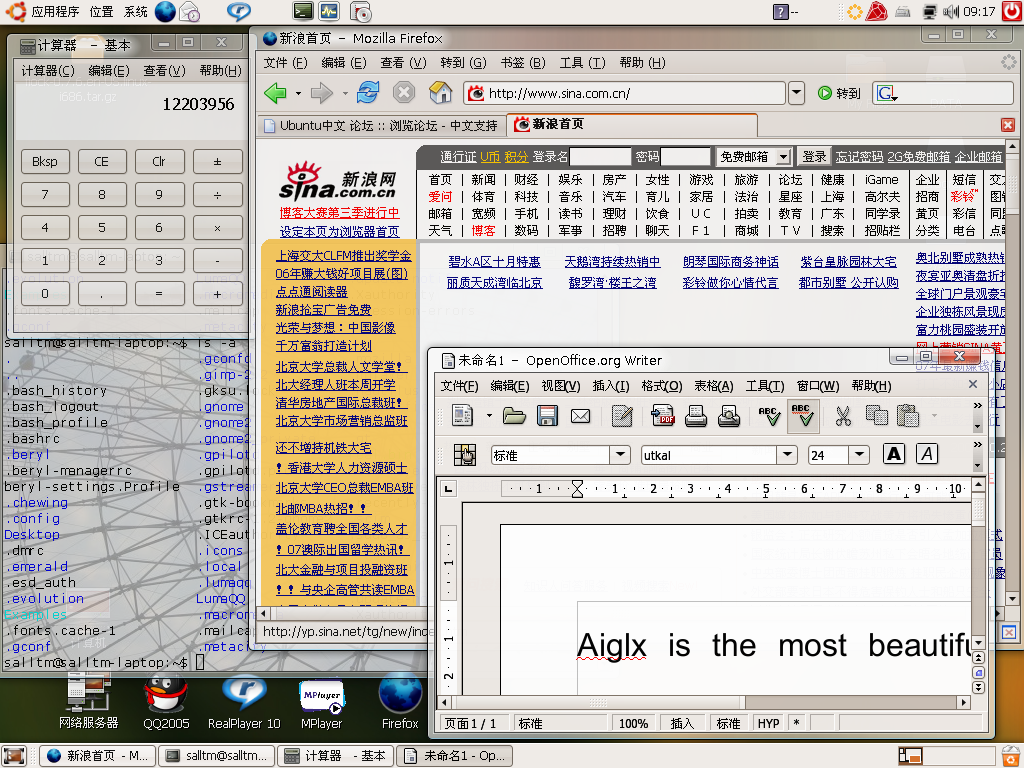The height and width of the screenshot is (768, 1024).
Task: Expand the New document type dropdown arrow in Writer
Action: click(488, 415)
